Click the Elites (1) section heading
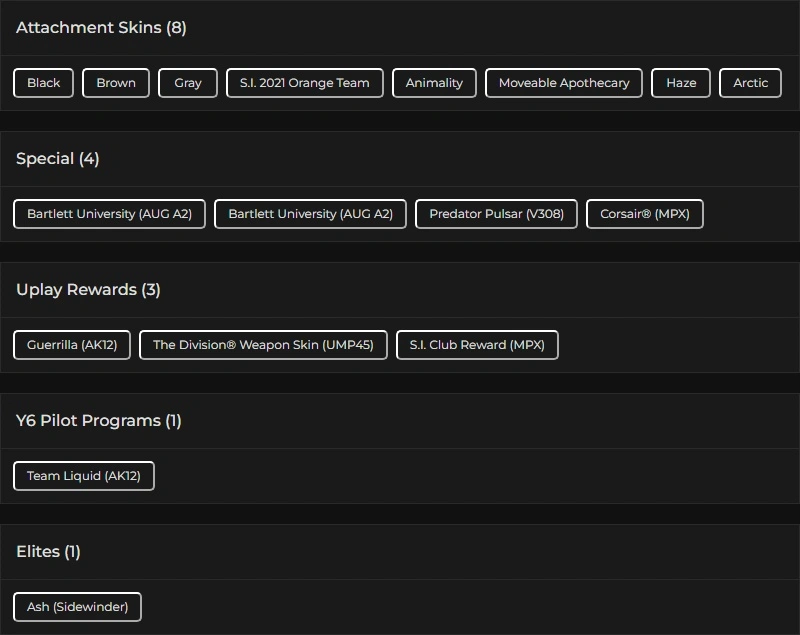The height and width of the screenshot is (635, 800). pos(48,552)
